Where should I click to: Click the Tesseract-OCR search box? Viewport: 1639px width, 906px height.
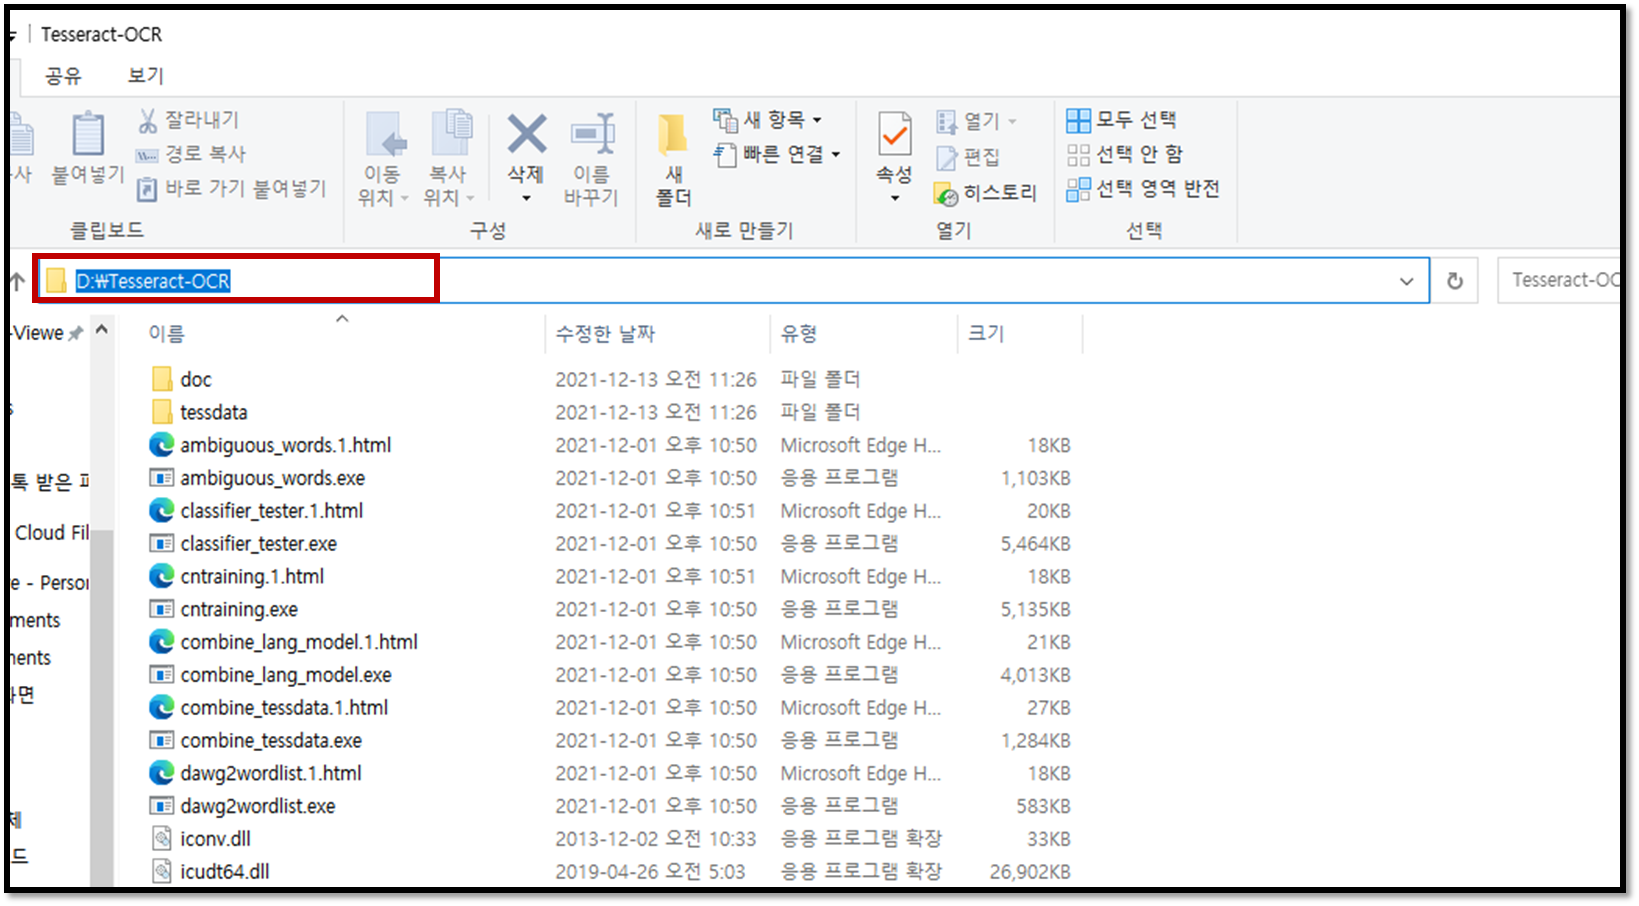[1558, 280]
